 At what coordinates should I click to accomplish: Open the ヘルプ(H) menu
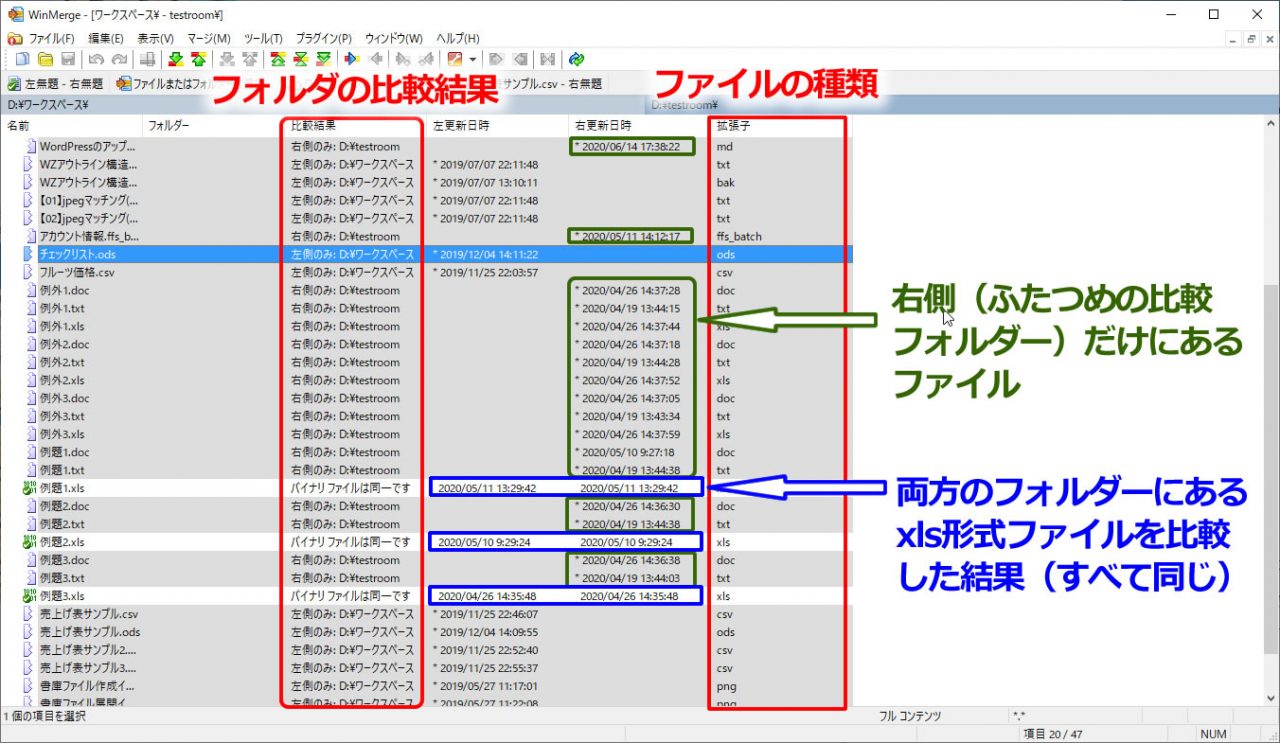[458, 38]
